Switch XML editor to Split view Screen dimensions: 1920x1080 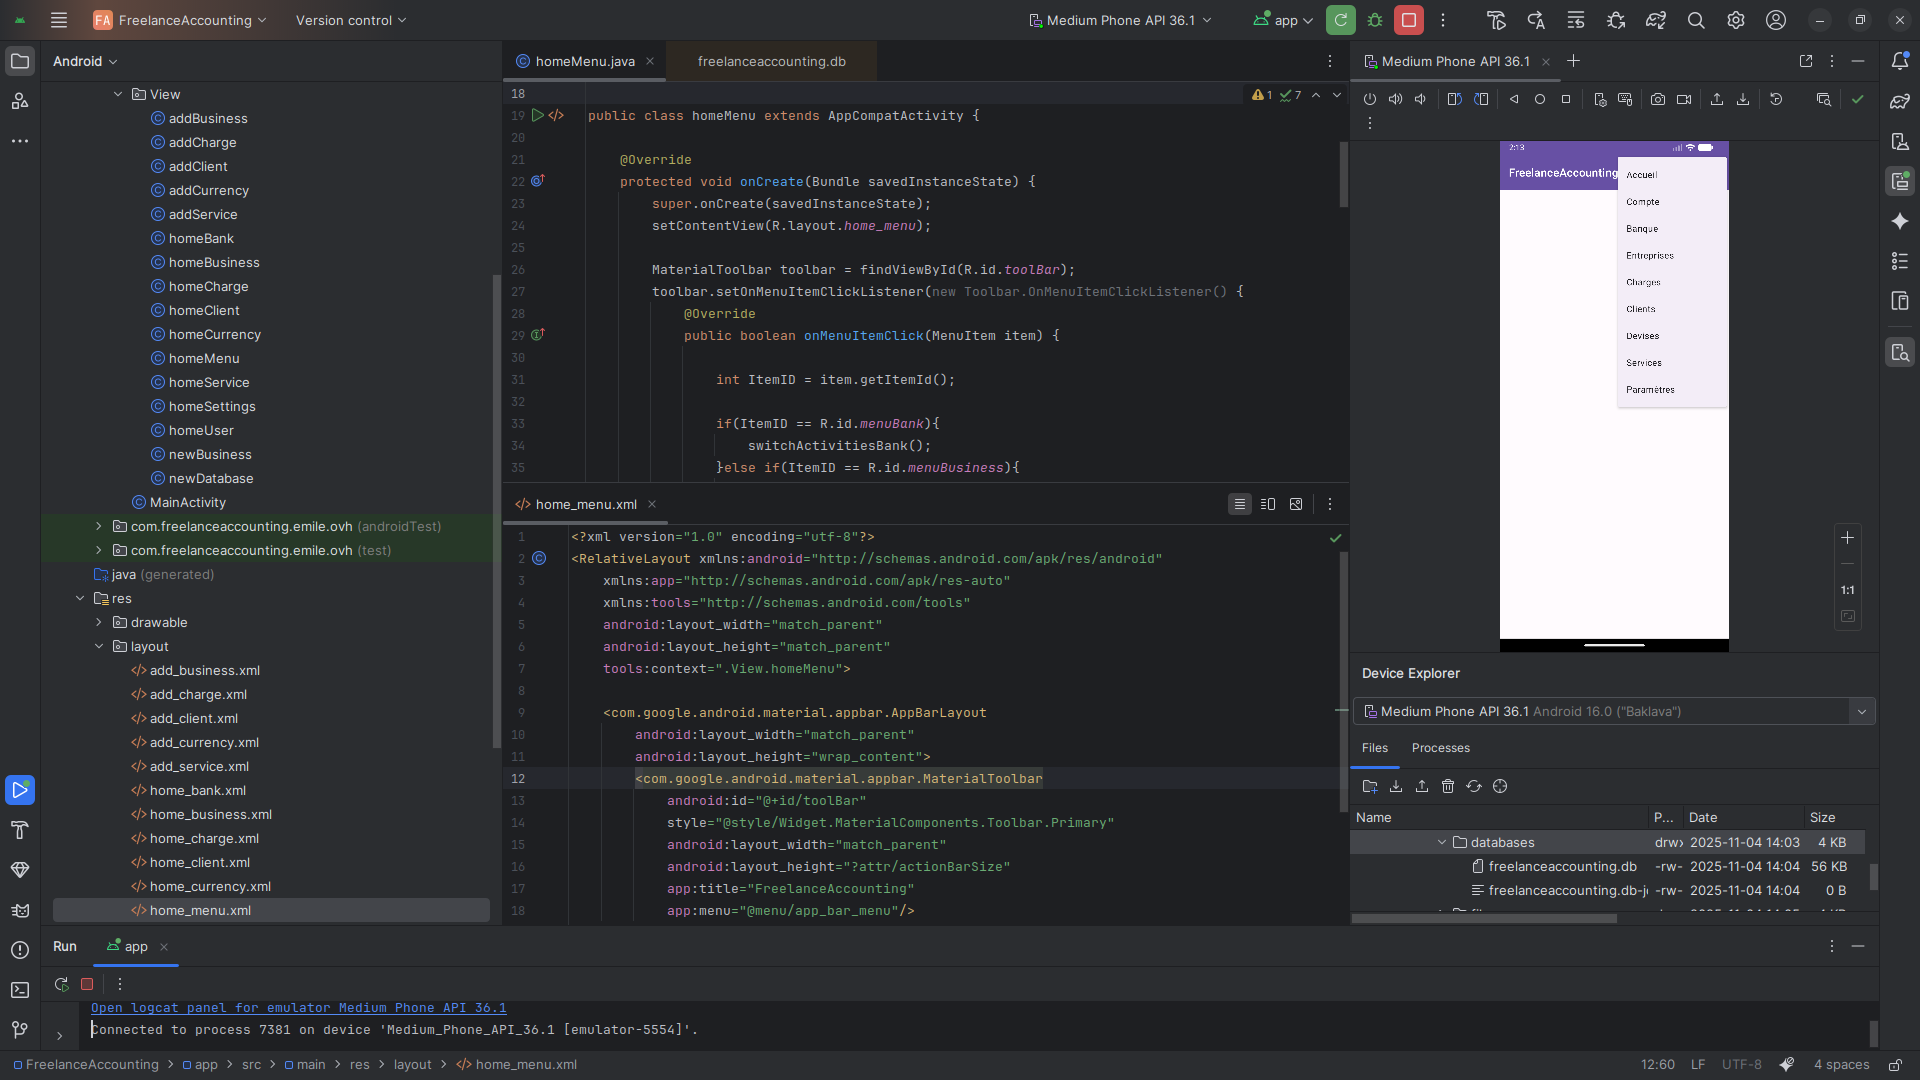[x=1268, y=504]
